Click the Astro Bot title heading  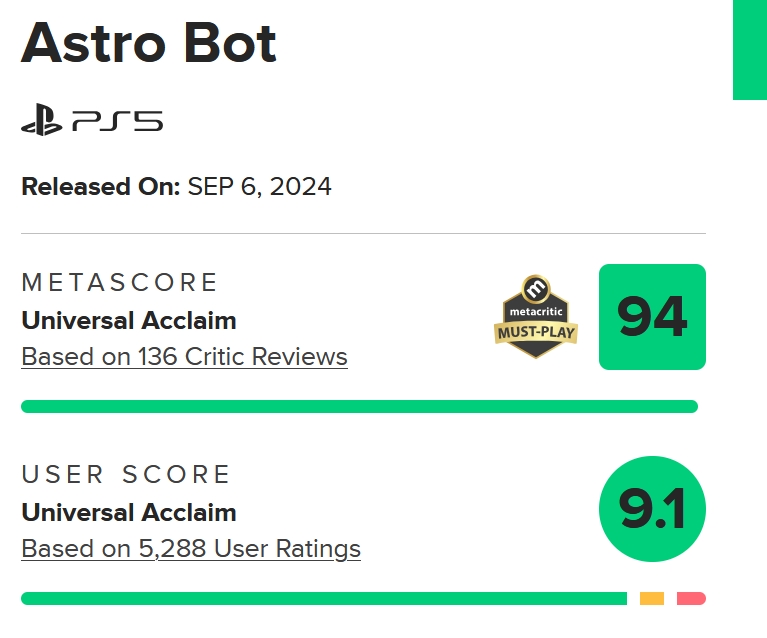(x=149, y=43)
